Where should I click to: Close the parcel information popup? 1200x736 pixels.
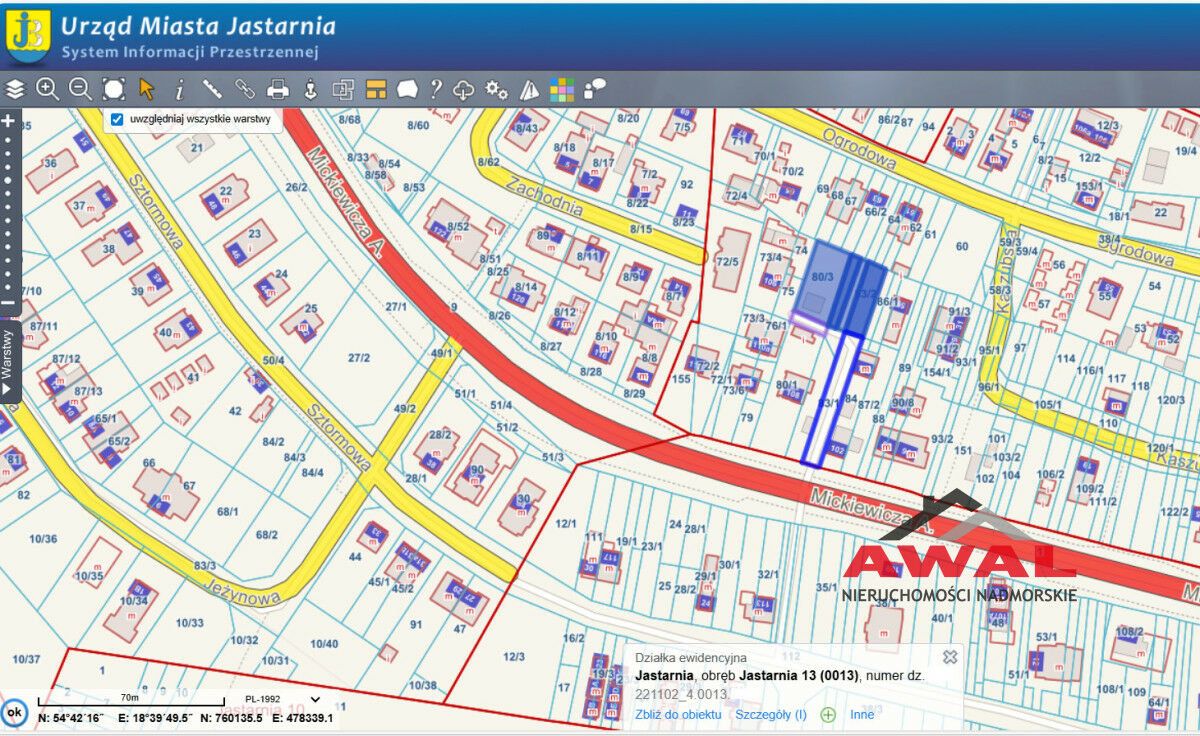950,657
